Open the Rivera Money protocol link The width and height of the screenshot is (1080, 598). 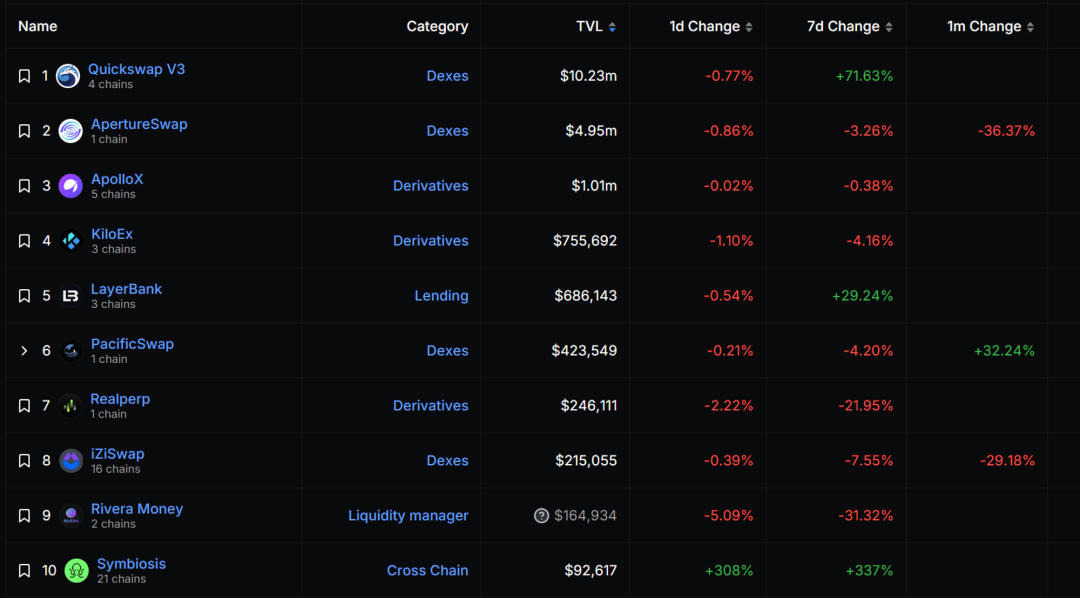click(x=137, y=509)
